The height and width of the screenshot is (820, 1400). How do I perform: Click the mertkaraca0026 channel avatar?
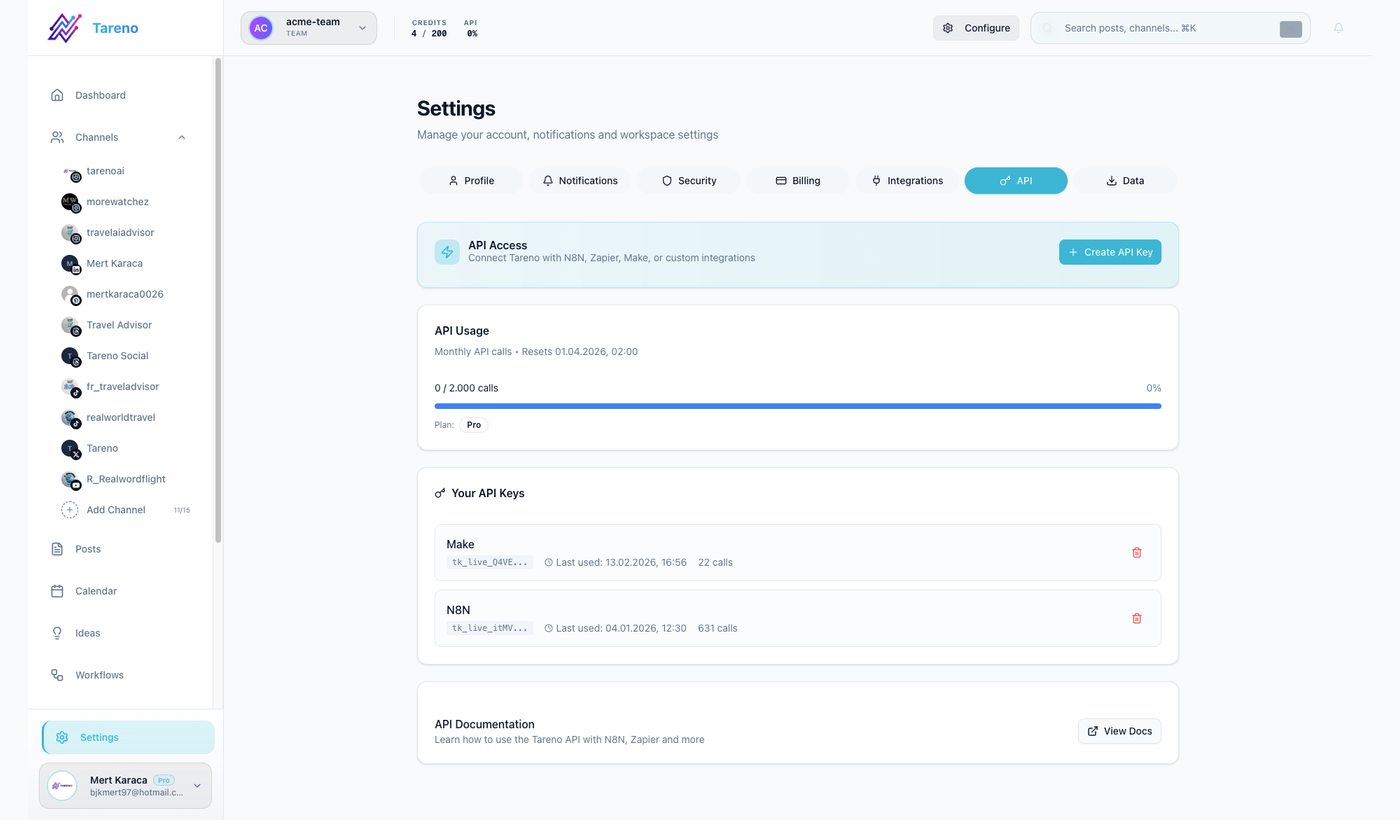click(70, 295)
